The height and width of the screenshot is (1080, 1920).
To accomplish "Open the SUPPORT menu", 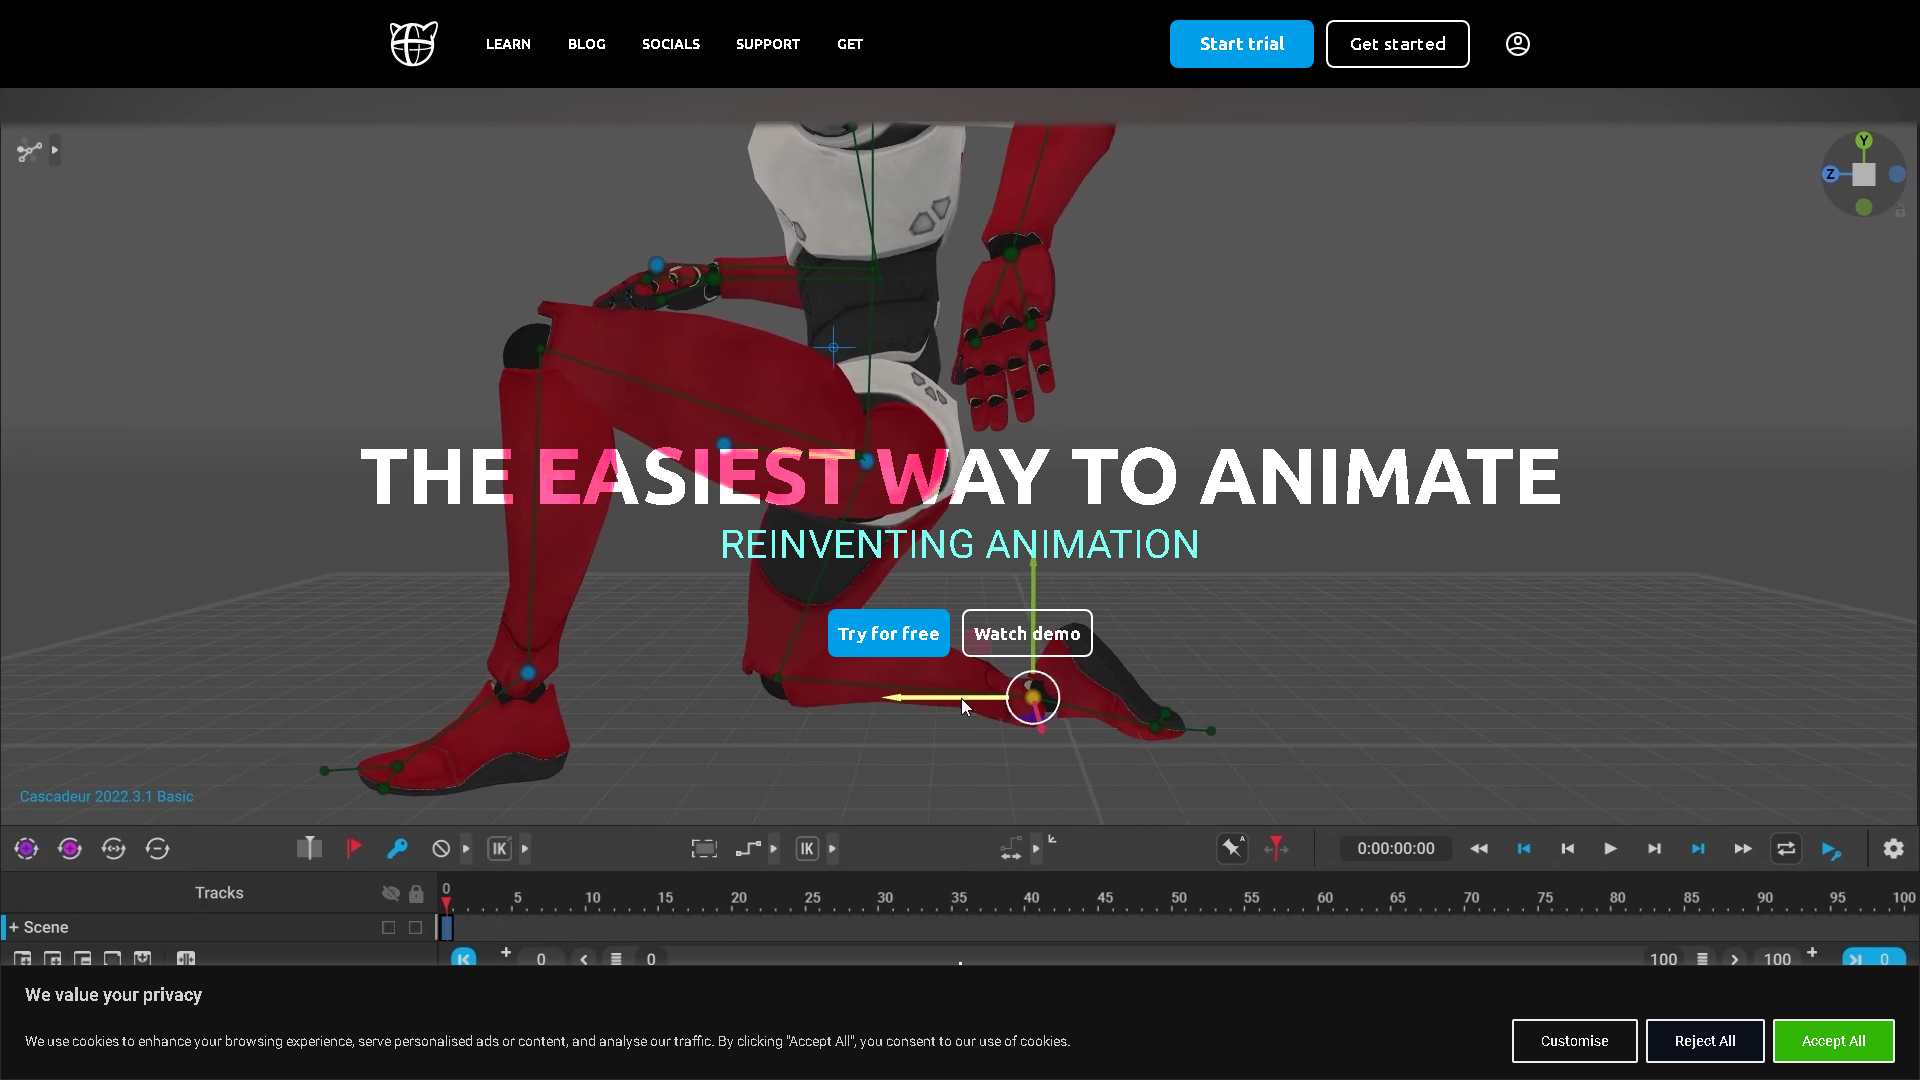I will [768, 44].
